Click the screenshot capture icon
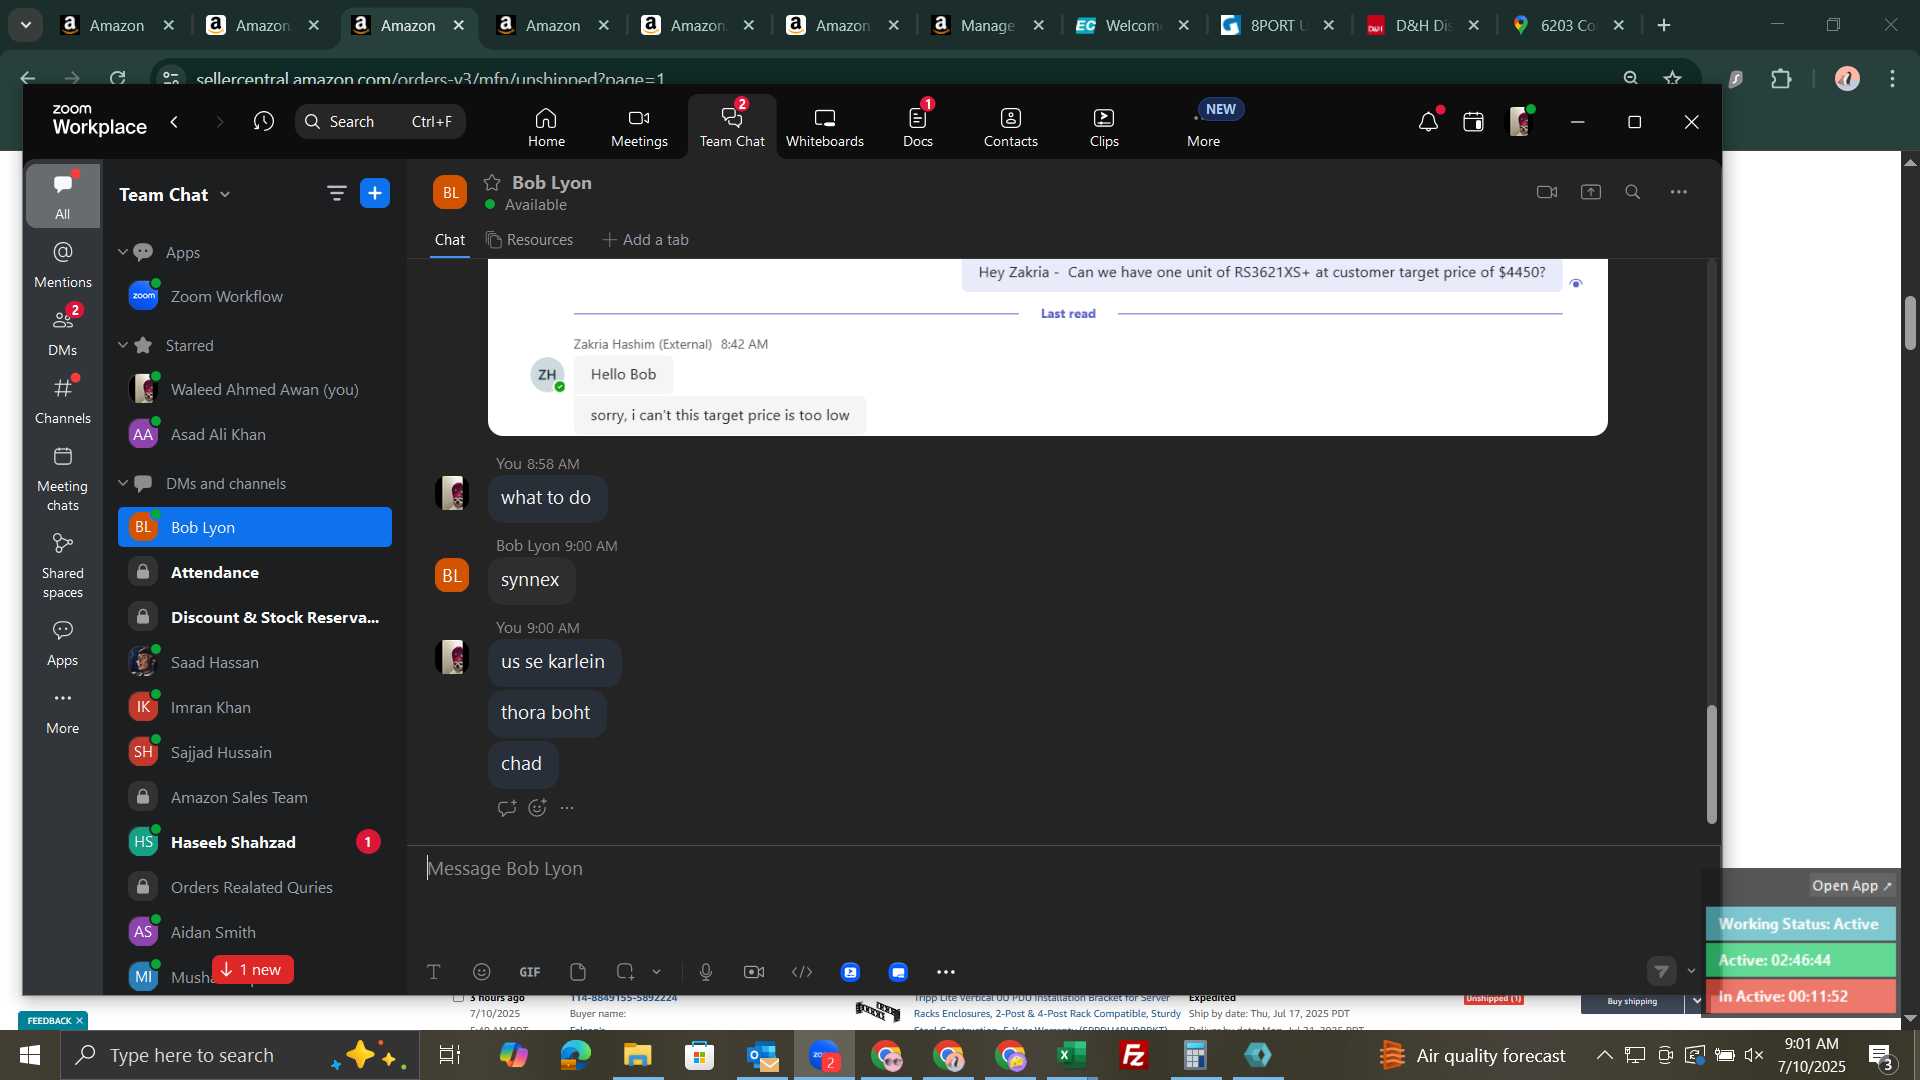Screen dimensions: 1920x1080 (x=626, y=972)
